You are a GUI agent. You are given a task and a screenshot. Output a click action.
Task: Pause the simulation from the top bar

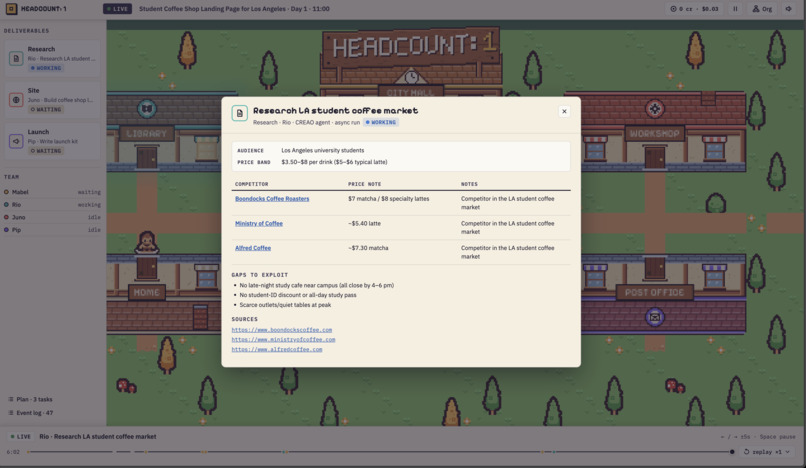click(x=735, y=9)
